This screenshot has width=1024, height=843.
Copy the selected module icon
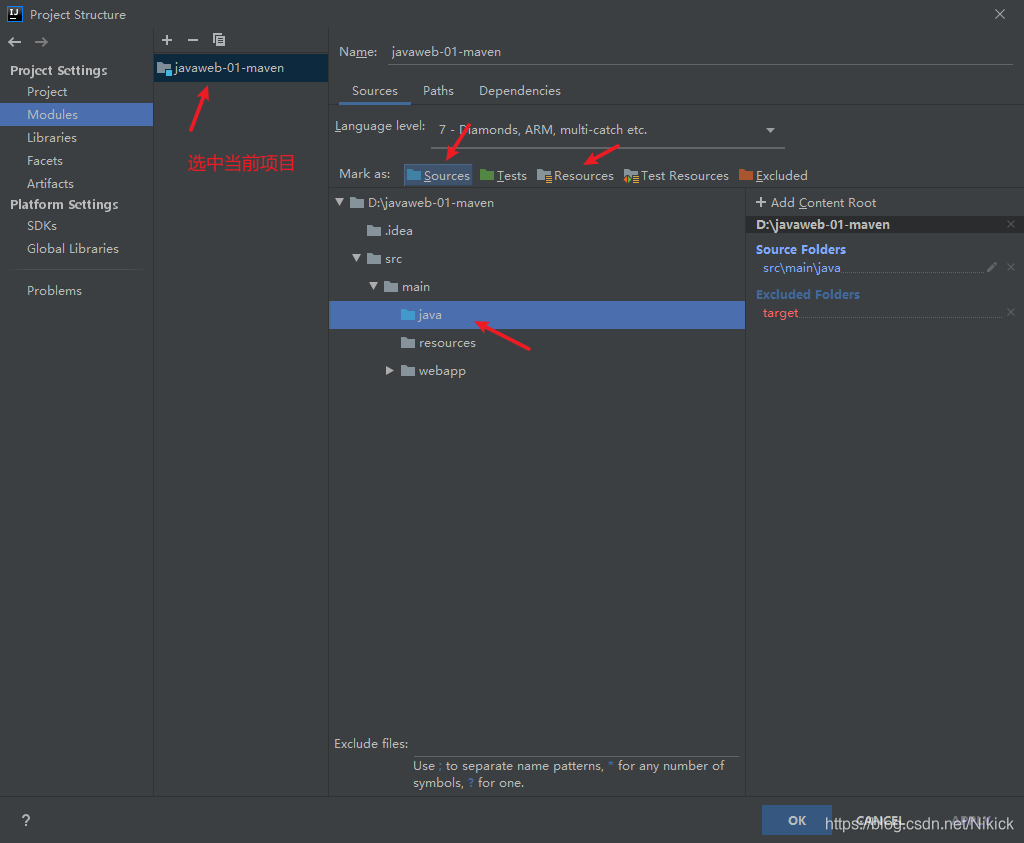pyautogui.click(x=219, y=40)
